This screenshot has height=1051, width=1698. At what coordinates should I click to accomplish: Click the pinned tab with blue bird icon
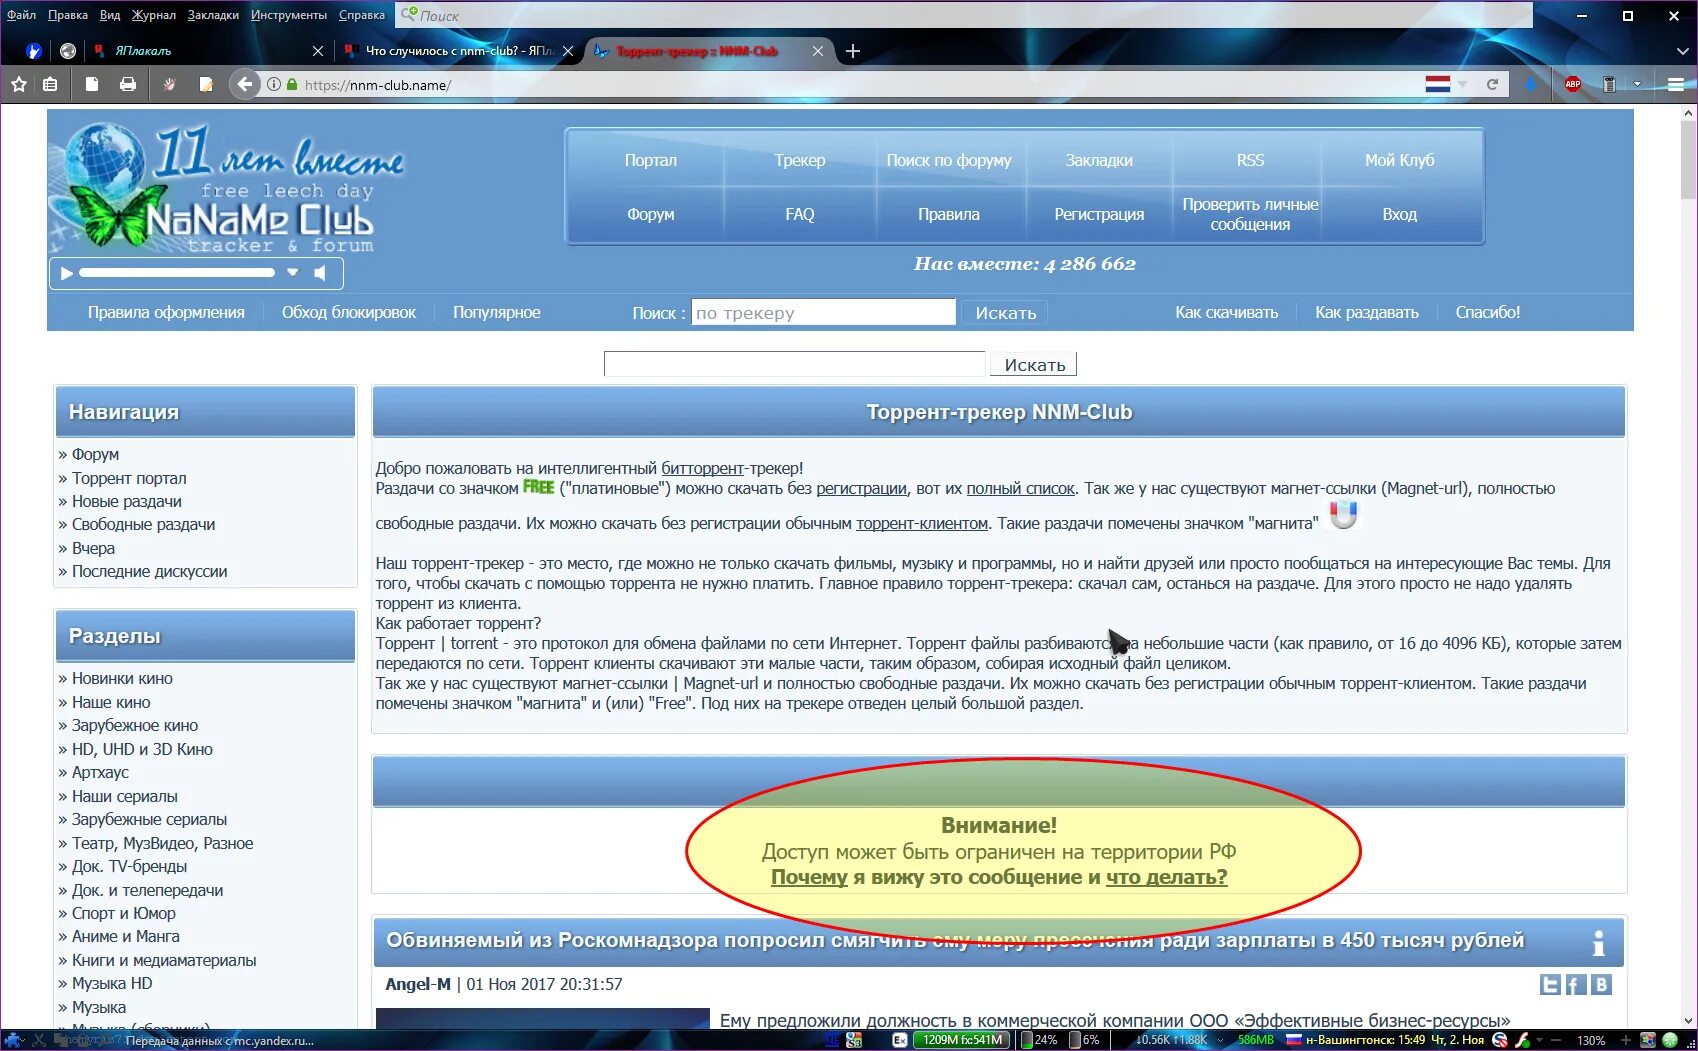tap(33, 51)
